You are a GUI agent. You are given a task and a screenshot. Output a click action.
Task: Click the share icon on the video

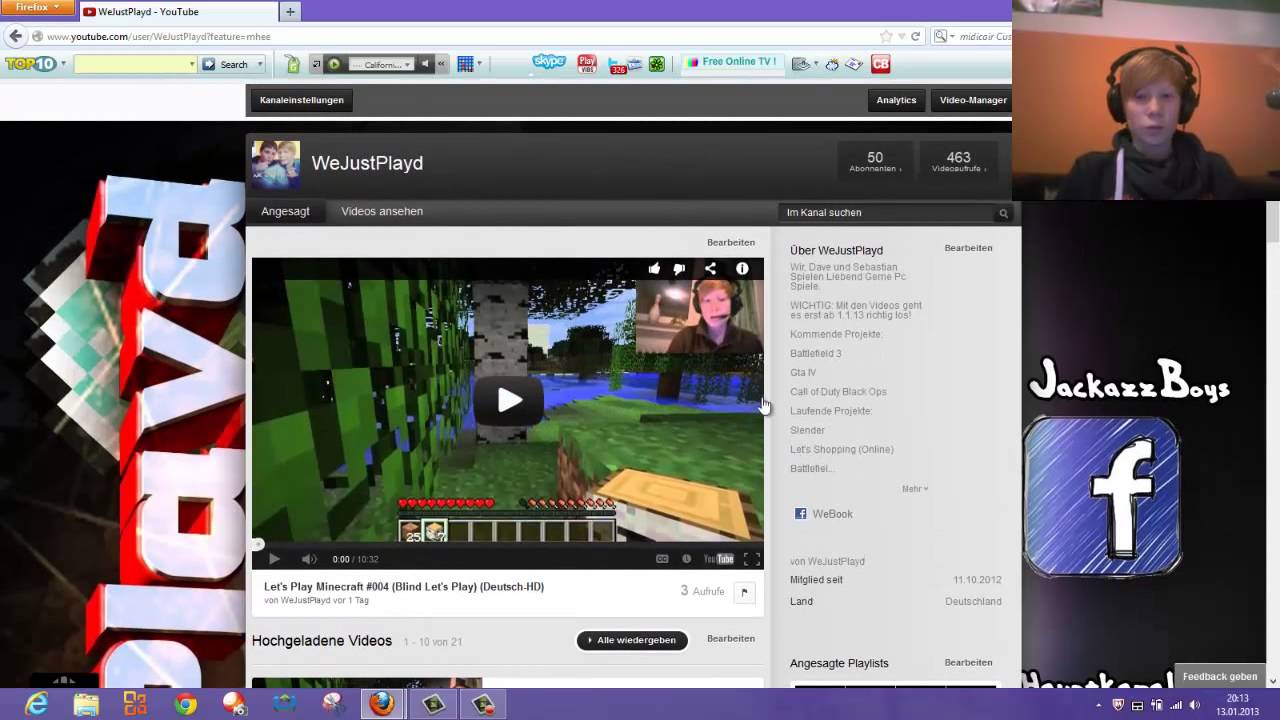(710, 268)
